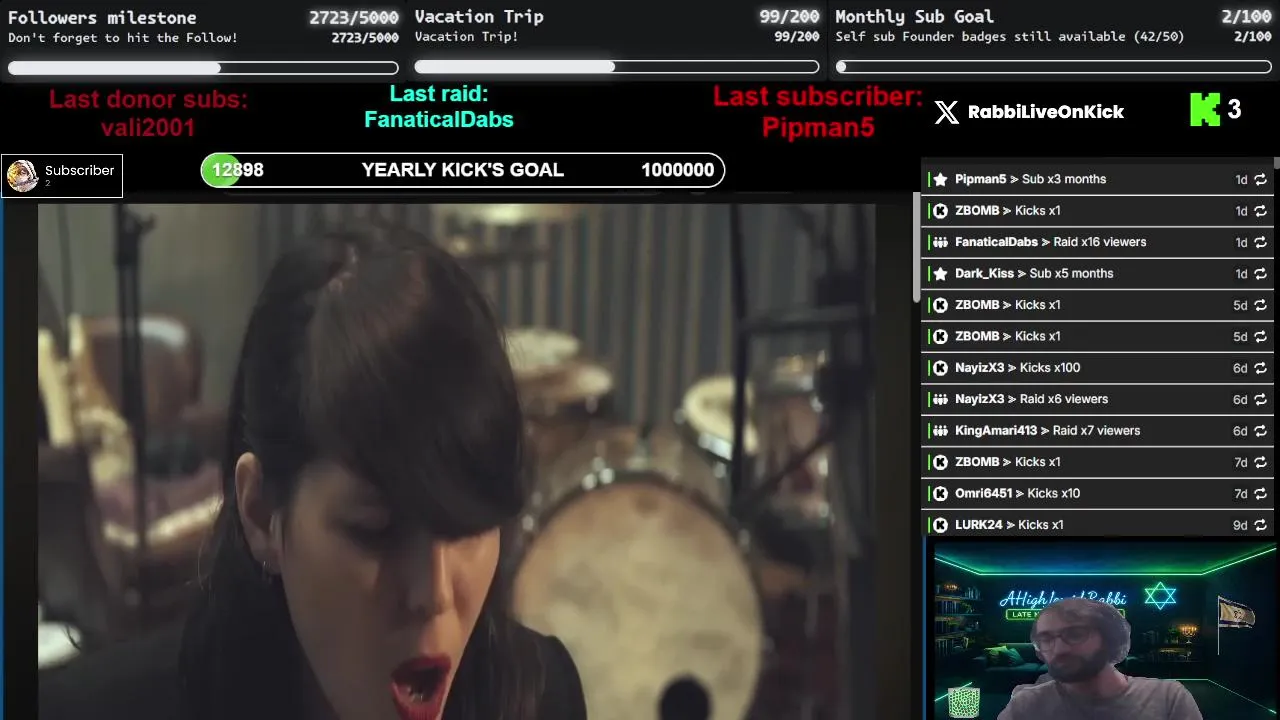Click the main music video player
Viewport: 1280px width, 720px height.
coord(457,462)
